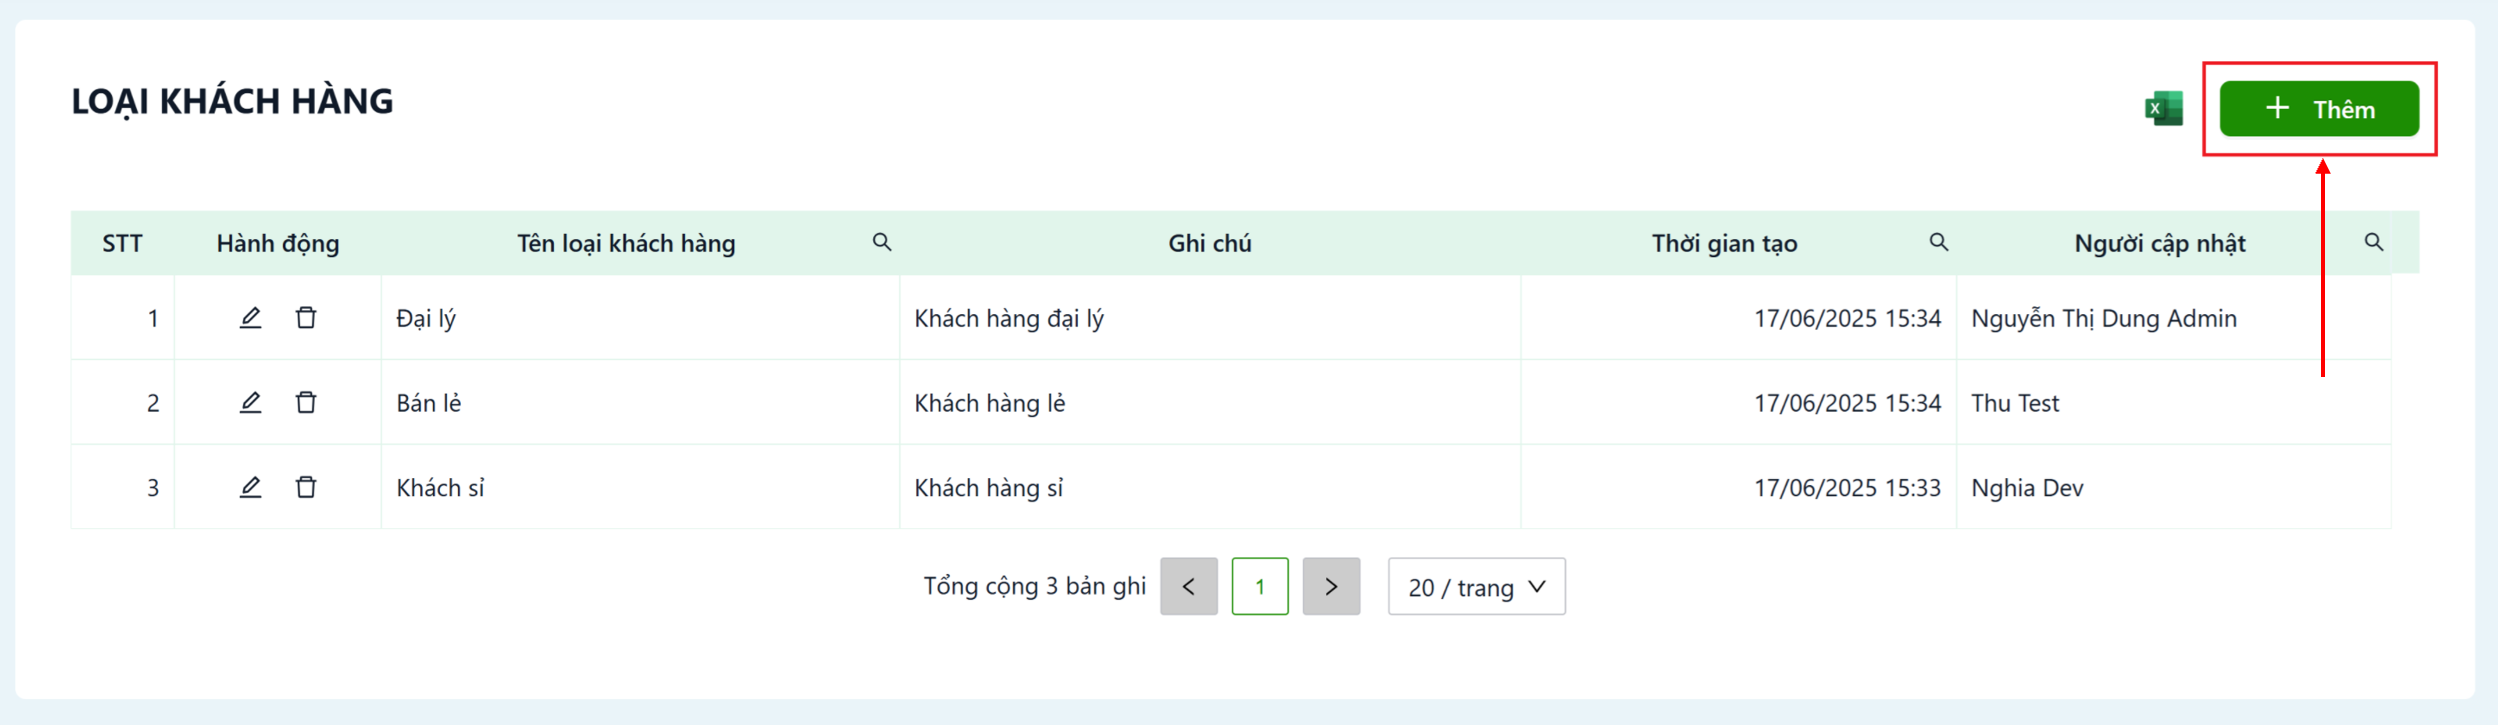Image resolution: width=2498 pixels, height=725 pixels.
Task: Open the 20 / trang page size dropdown
Action: coord(1476,587)
